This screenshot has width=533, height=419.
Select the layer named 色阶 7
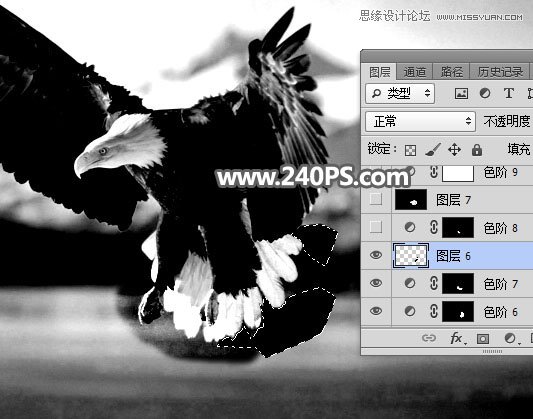pos(501,284)
